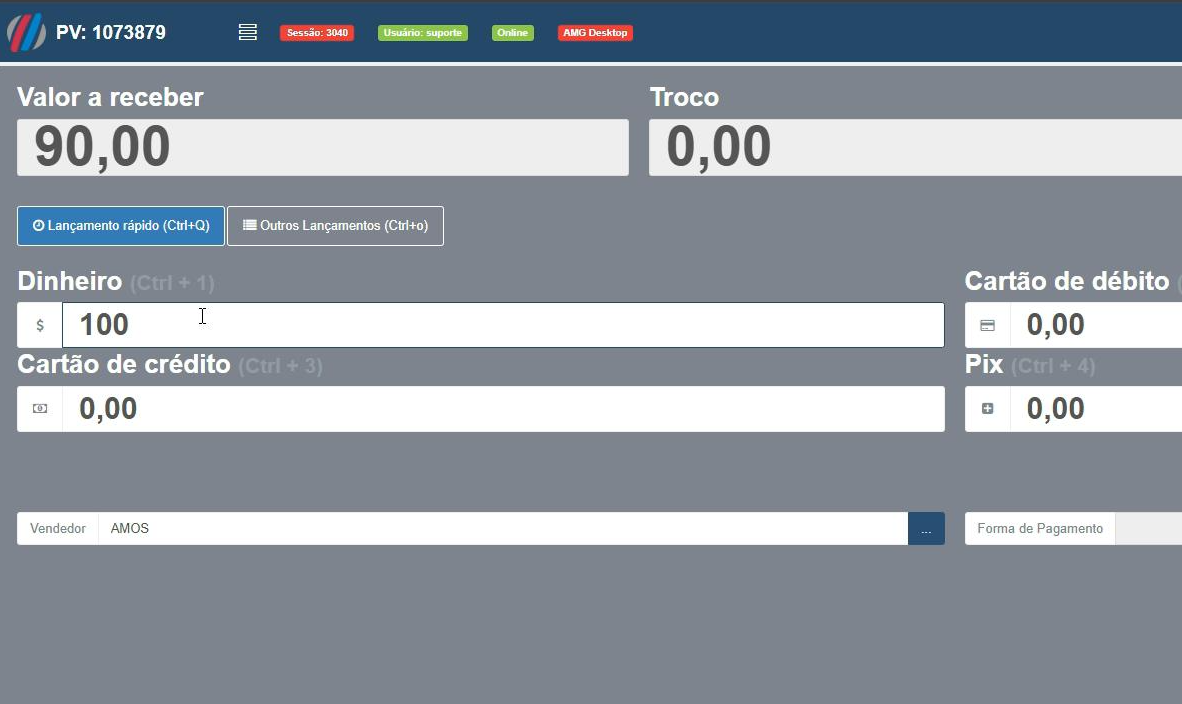Click the Valor a receber display
Viewport: 1182px width, 704px height.
pos(322,148)
